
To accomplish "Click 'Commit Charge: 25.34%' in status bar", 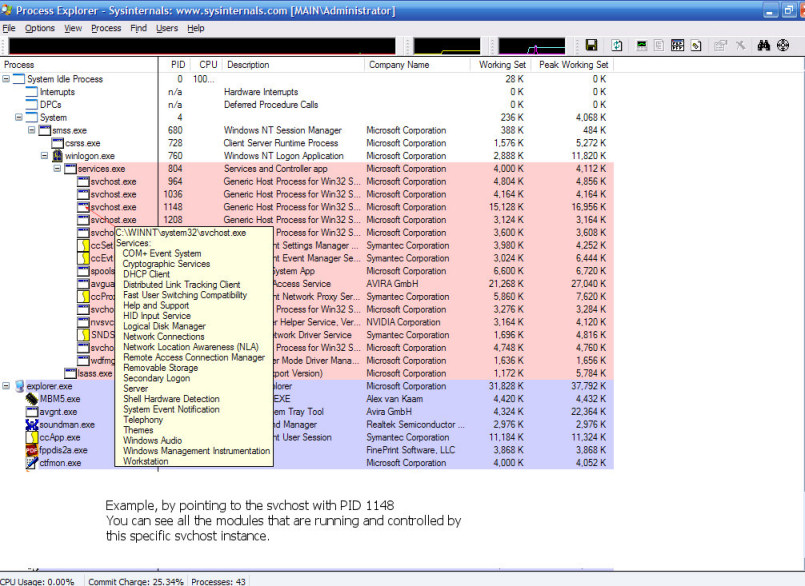I will pyautogui.click(x=136, y=581).
